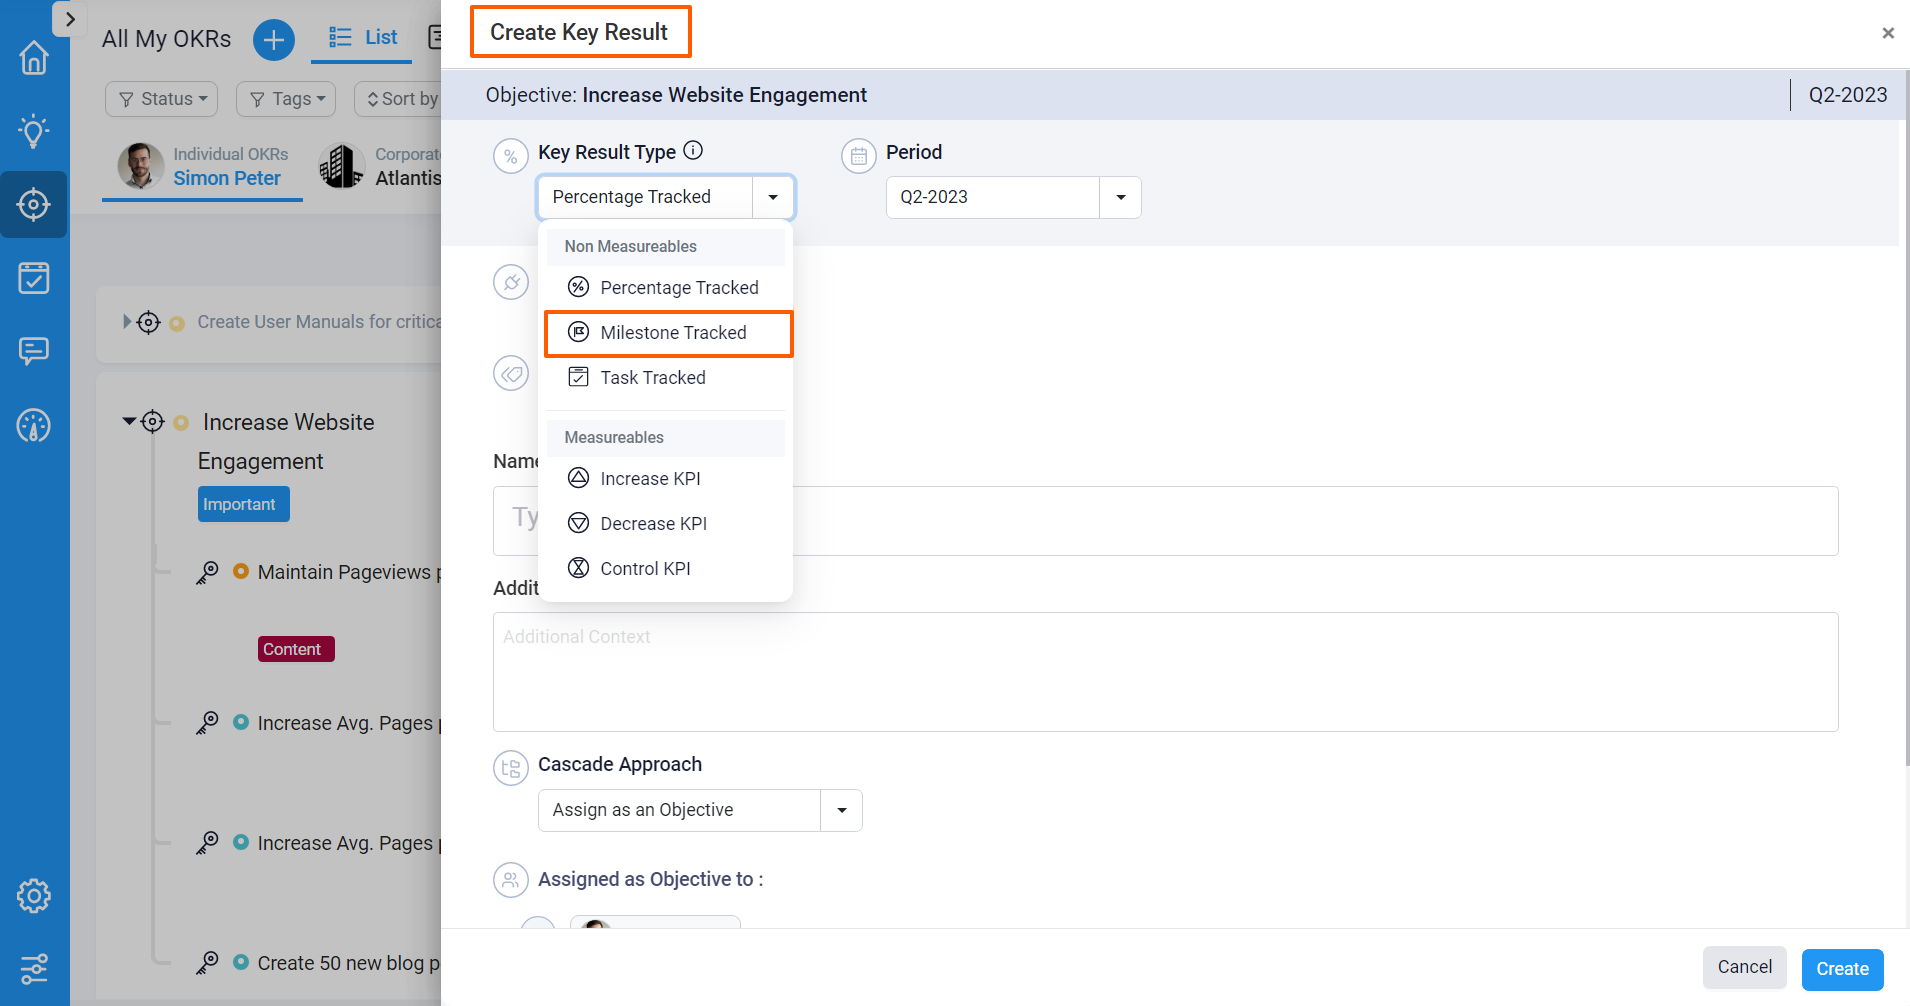This screenshot has width=1910, height=1006.
Task: Open the Period Q2-2023 dropdown
Action: pos(1120,197)
